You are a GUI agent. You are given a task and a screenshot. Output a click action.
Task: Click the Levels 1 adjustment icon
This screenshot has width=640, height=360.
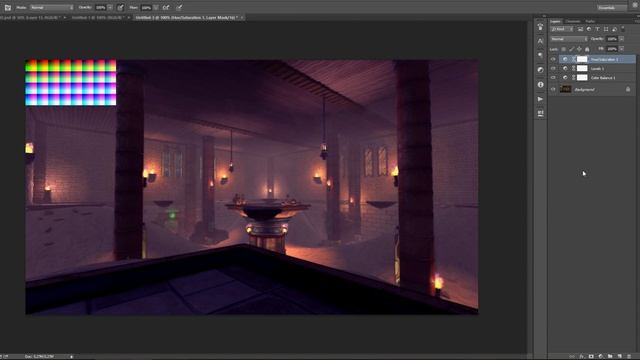click(x=565, y=69)
